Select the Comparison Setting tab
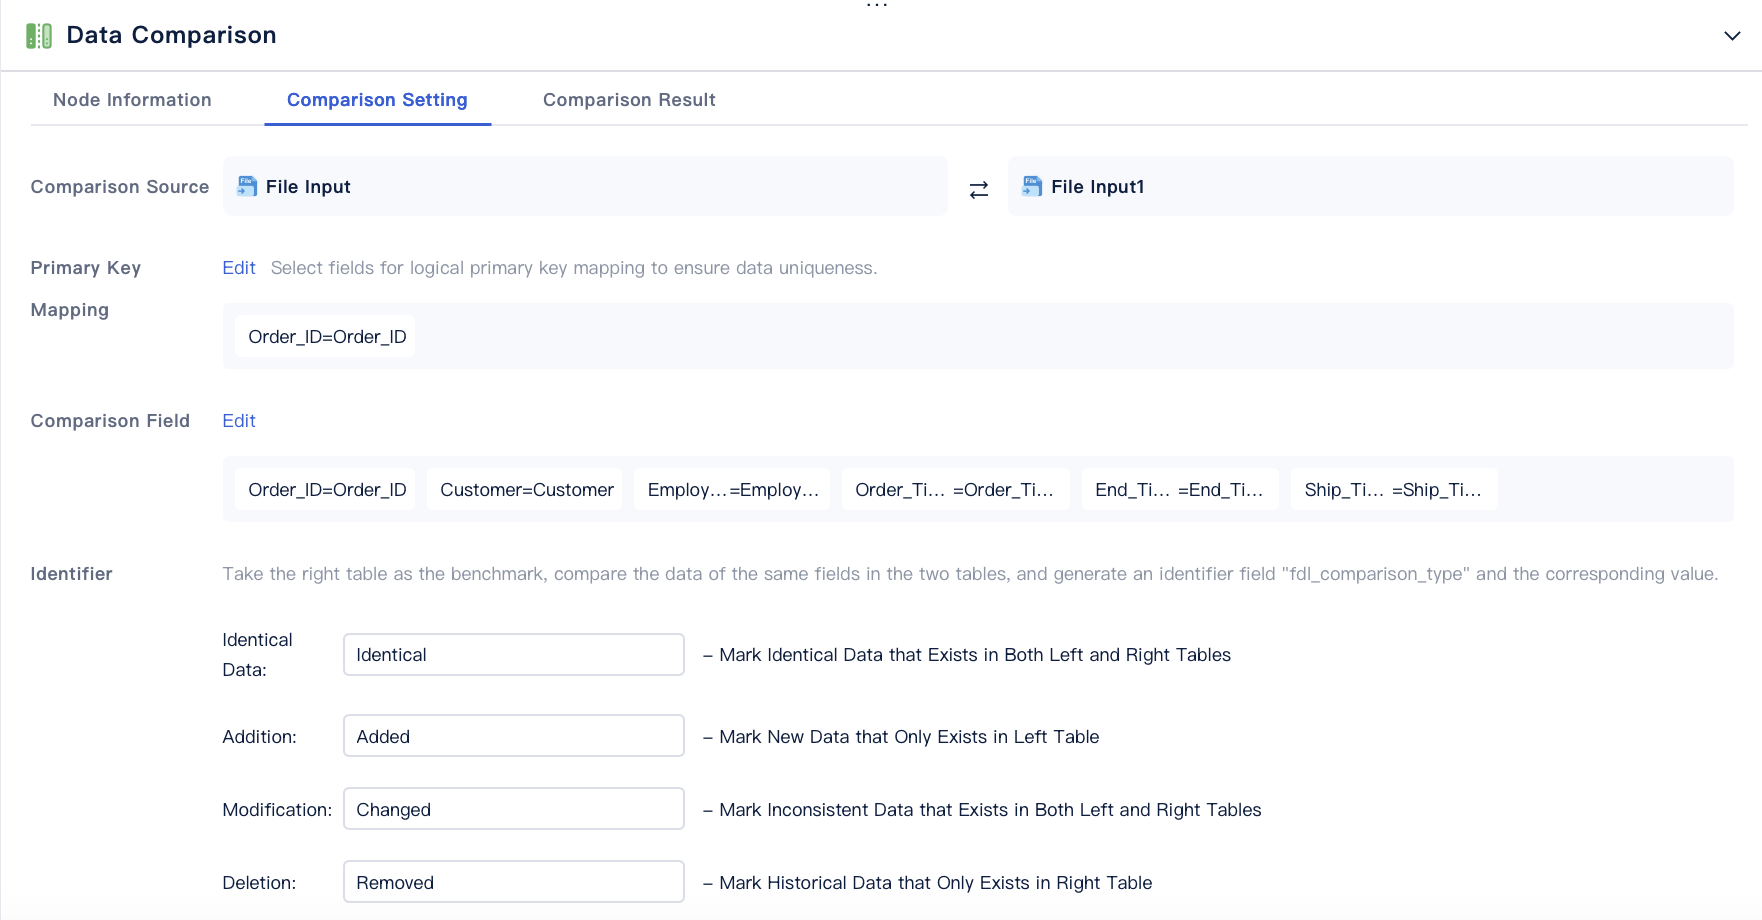1762x920 pixels. 377,100
